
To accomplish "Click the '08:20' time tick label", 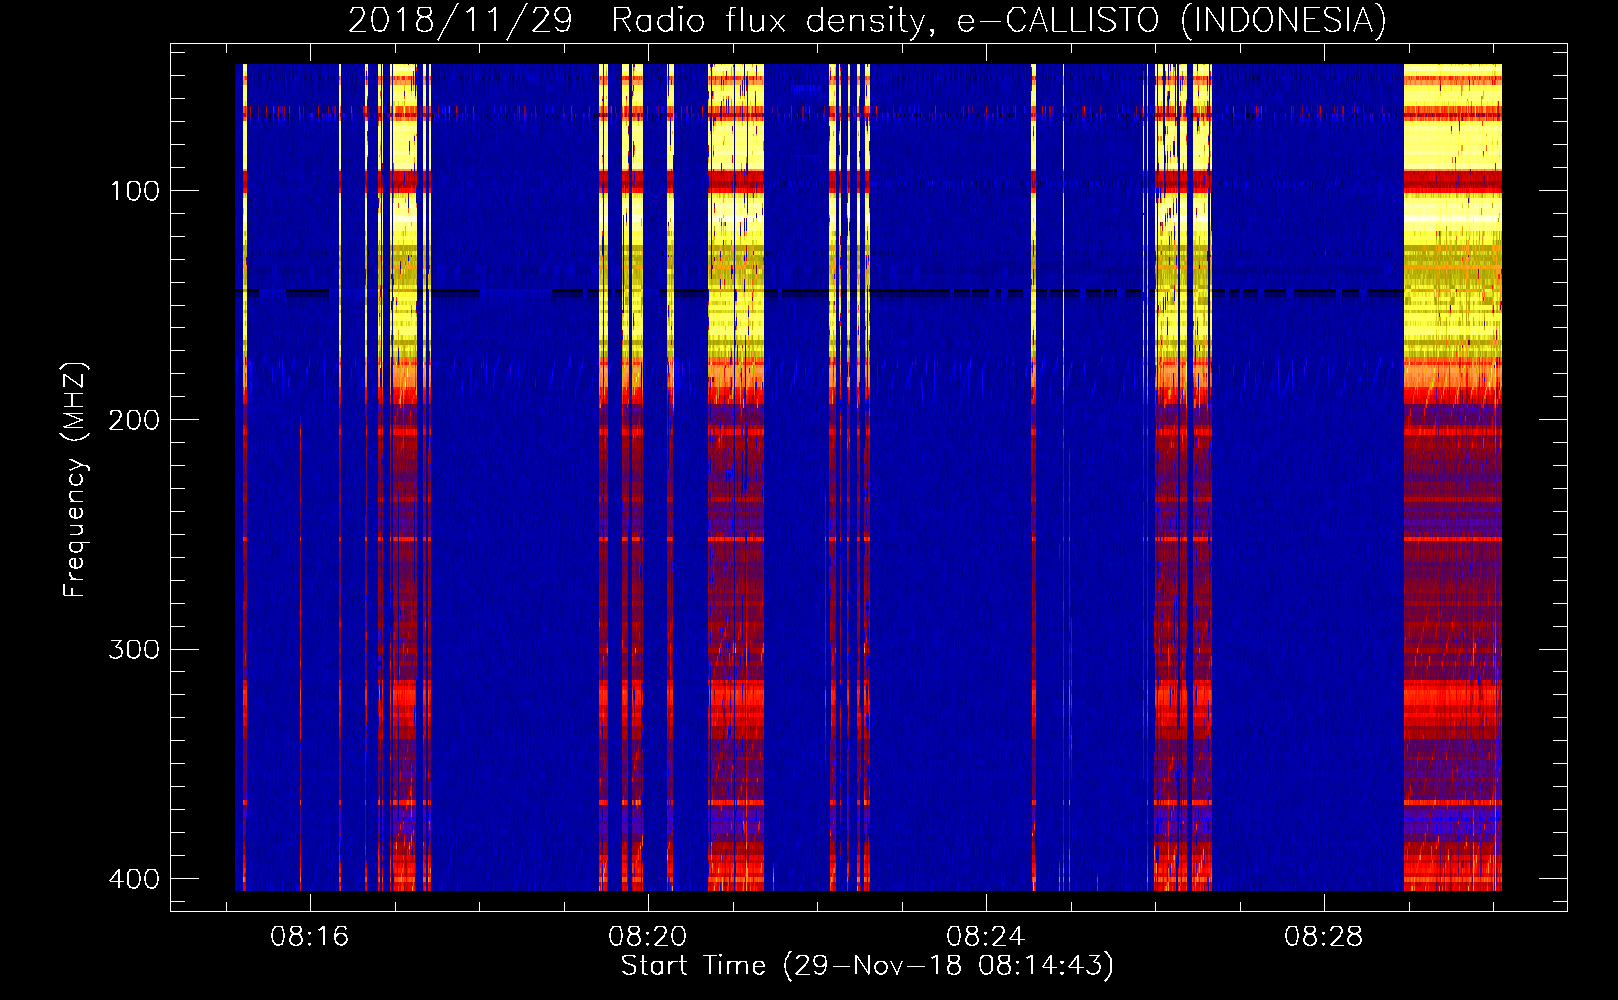I will [x=648, y=936].
